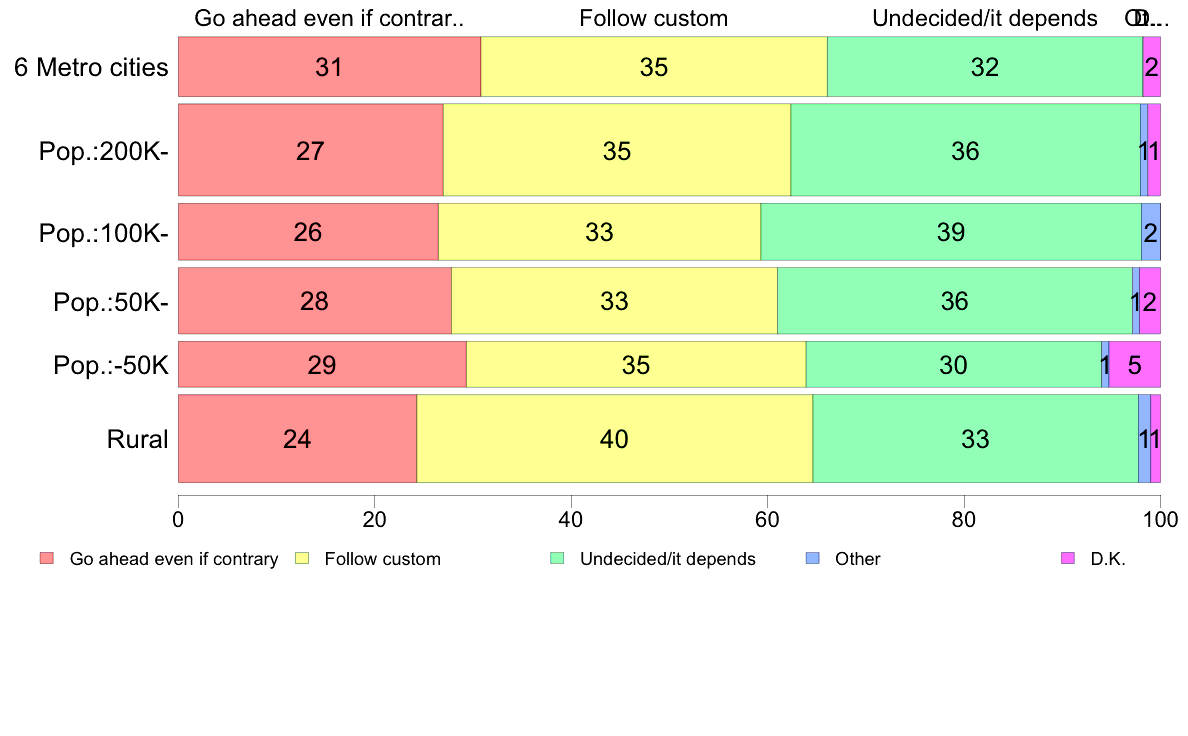Click the Go ahead even if contrar.. header

click(x=329, y=18)
